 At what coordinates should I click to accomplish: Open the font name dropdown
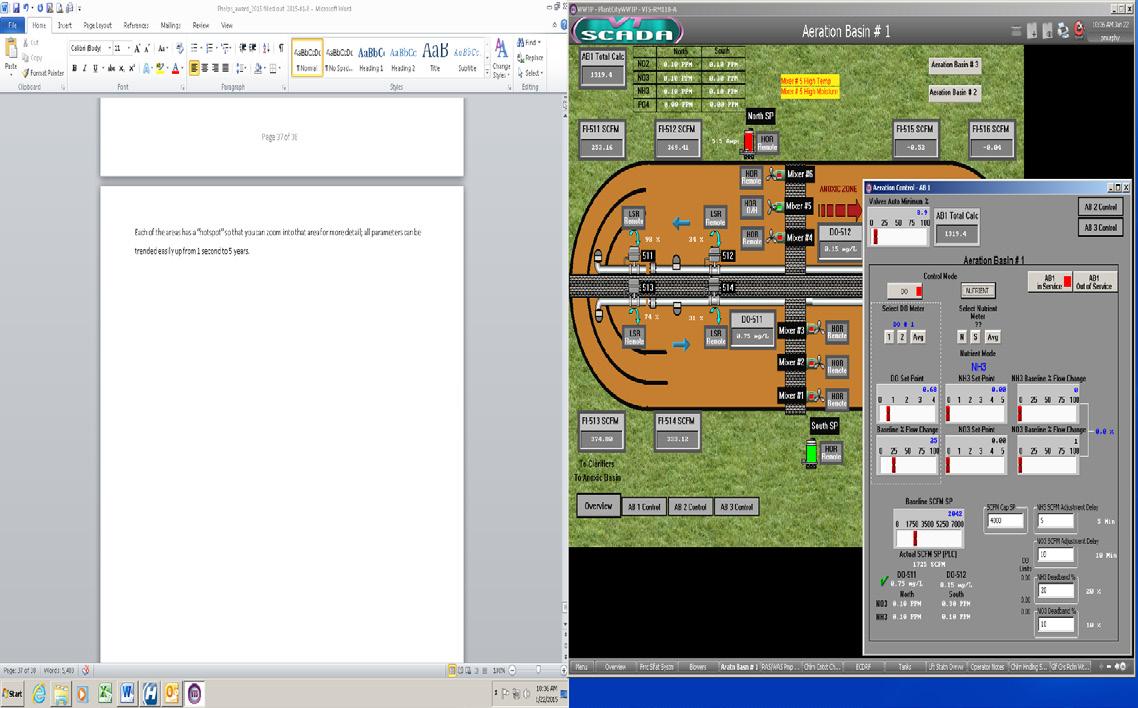coord(110,49)
